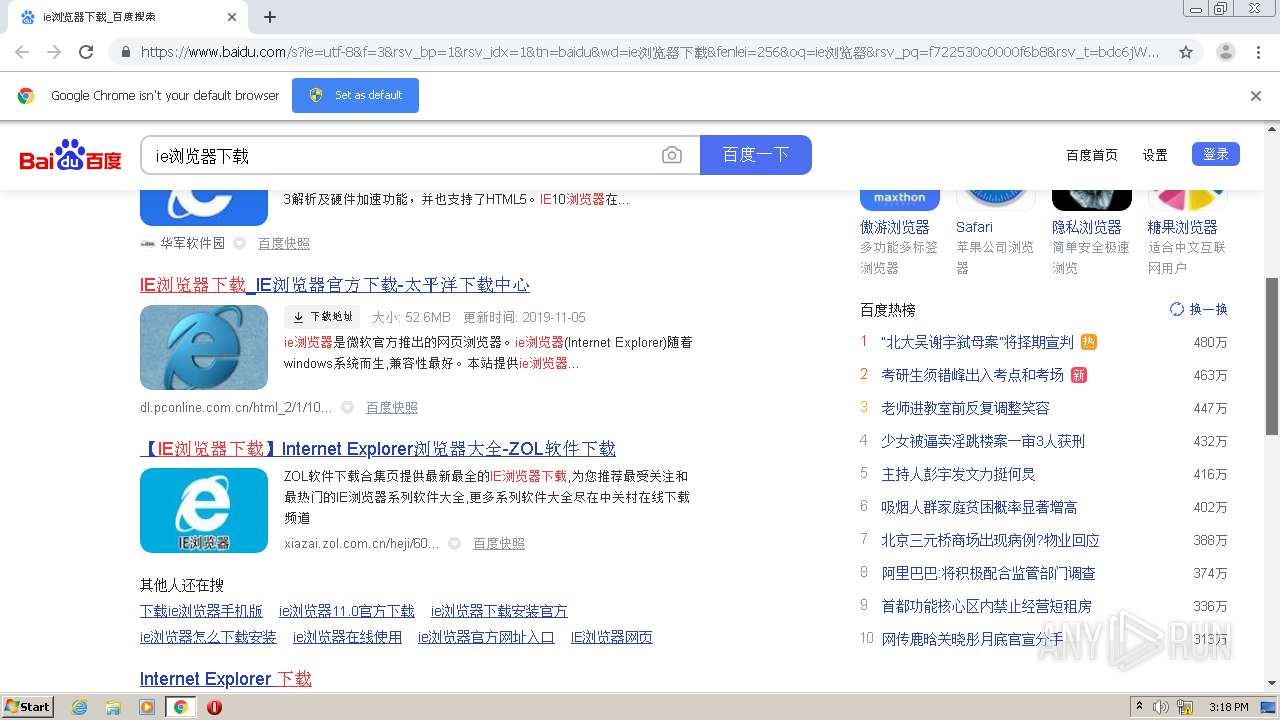The height and width of the screenshot is (720, 1280).
Task: Reload the page
Action: tap(86, 52)
